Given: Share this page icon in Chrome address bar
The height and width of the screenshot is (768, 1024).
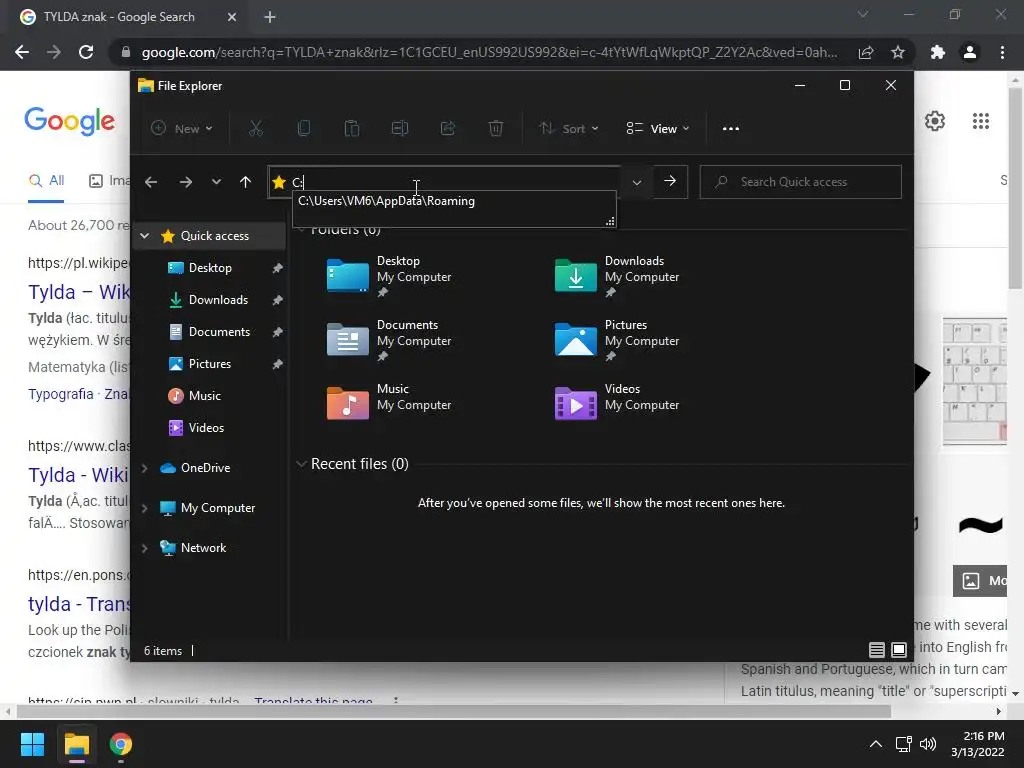Looking at the screenshot, I should [866, 52].
